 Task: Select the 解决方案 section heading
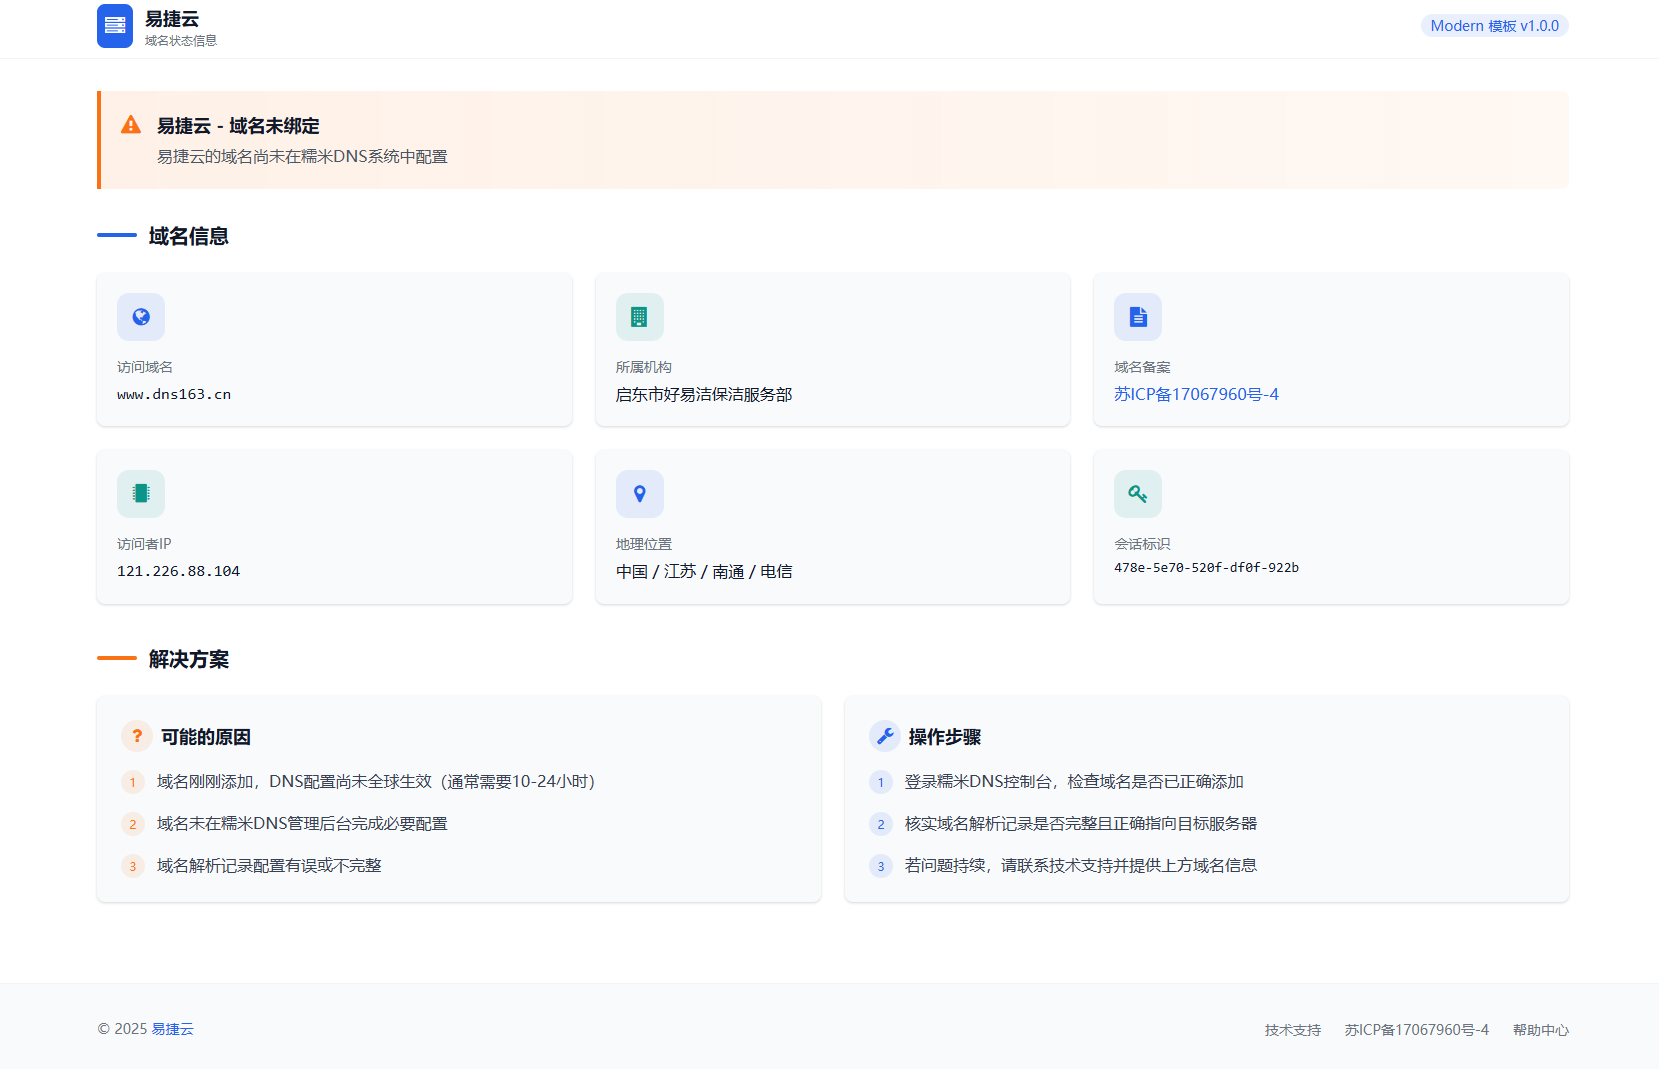(186, 660)
